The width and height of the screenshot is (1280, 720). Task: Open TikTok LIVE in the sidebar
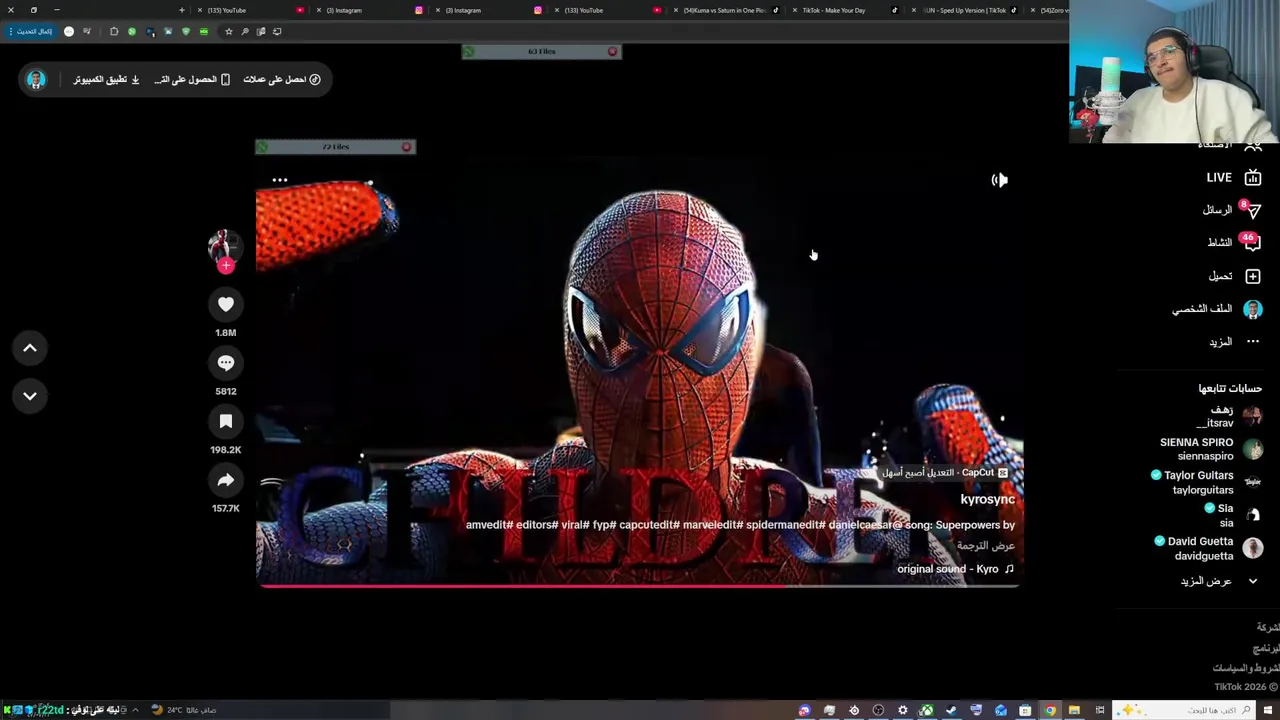(x=1233, y=178)
